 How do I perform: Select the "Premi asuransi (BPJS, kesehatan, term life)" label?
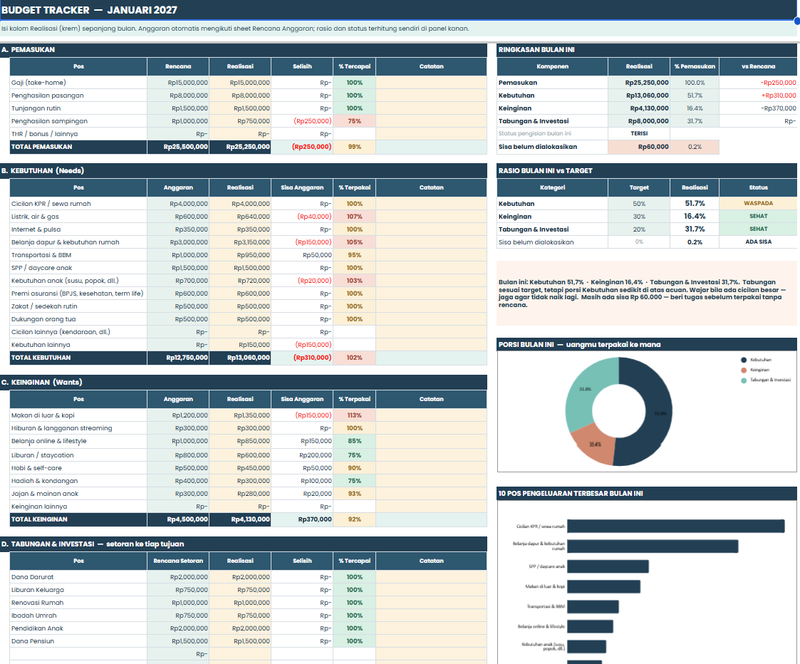coord(77,293)
